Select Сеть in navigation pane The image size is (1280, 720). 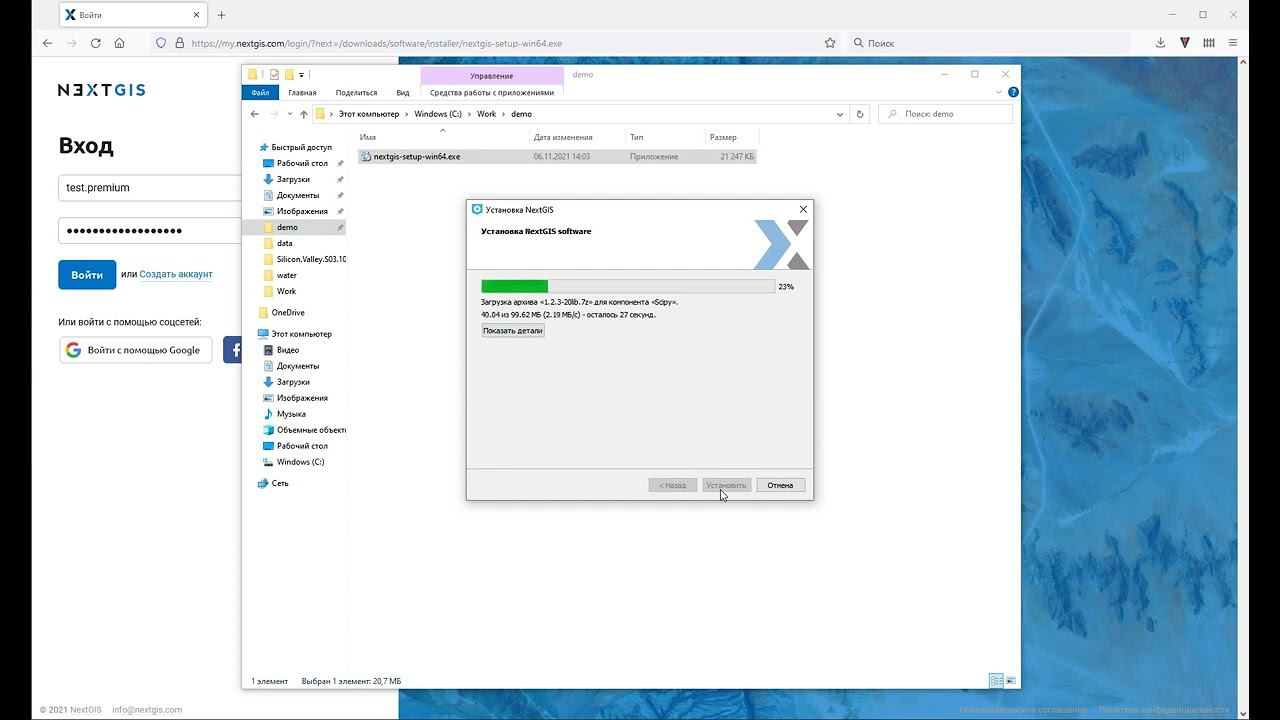pyautogui.click(x=280, y=483)
